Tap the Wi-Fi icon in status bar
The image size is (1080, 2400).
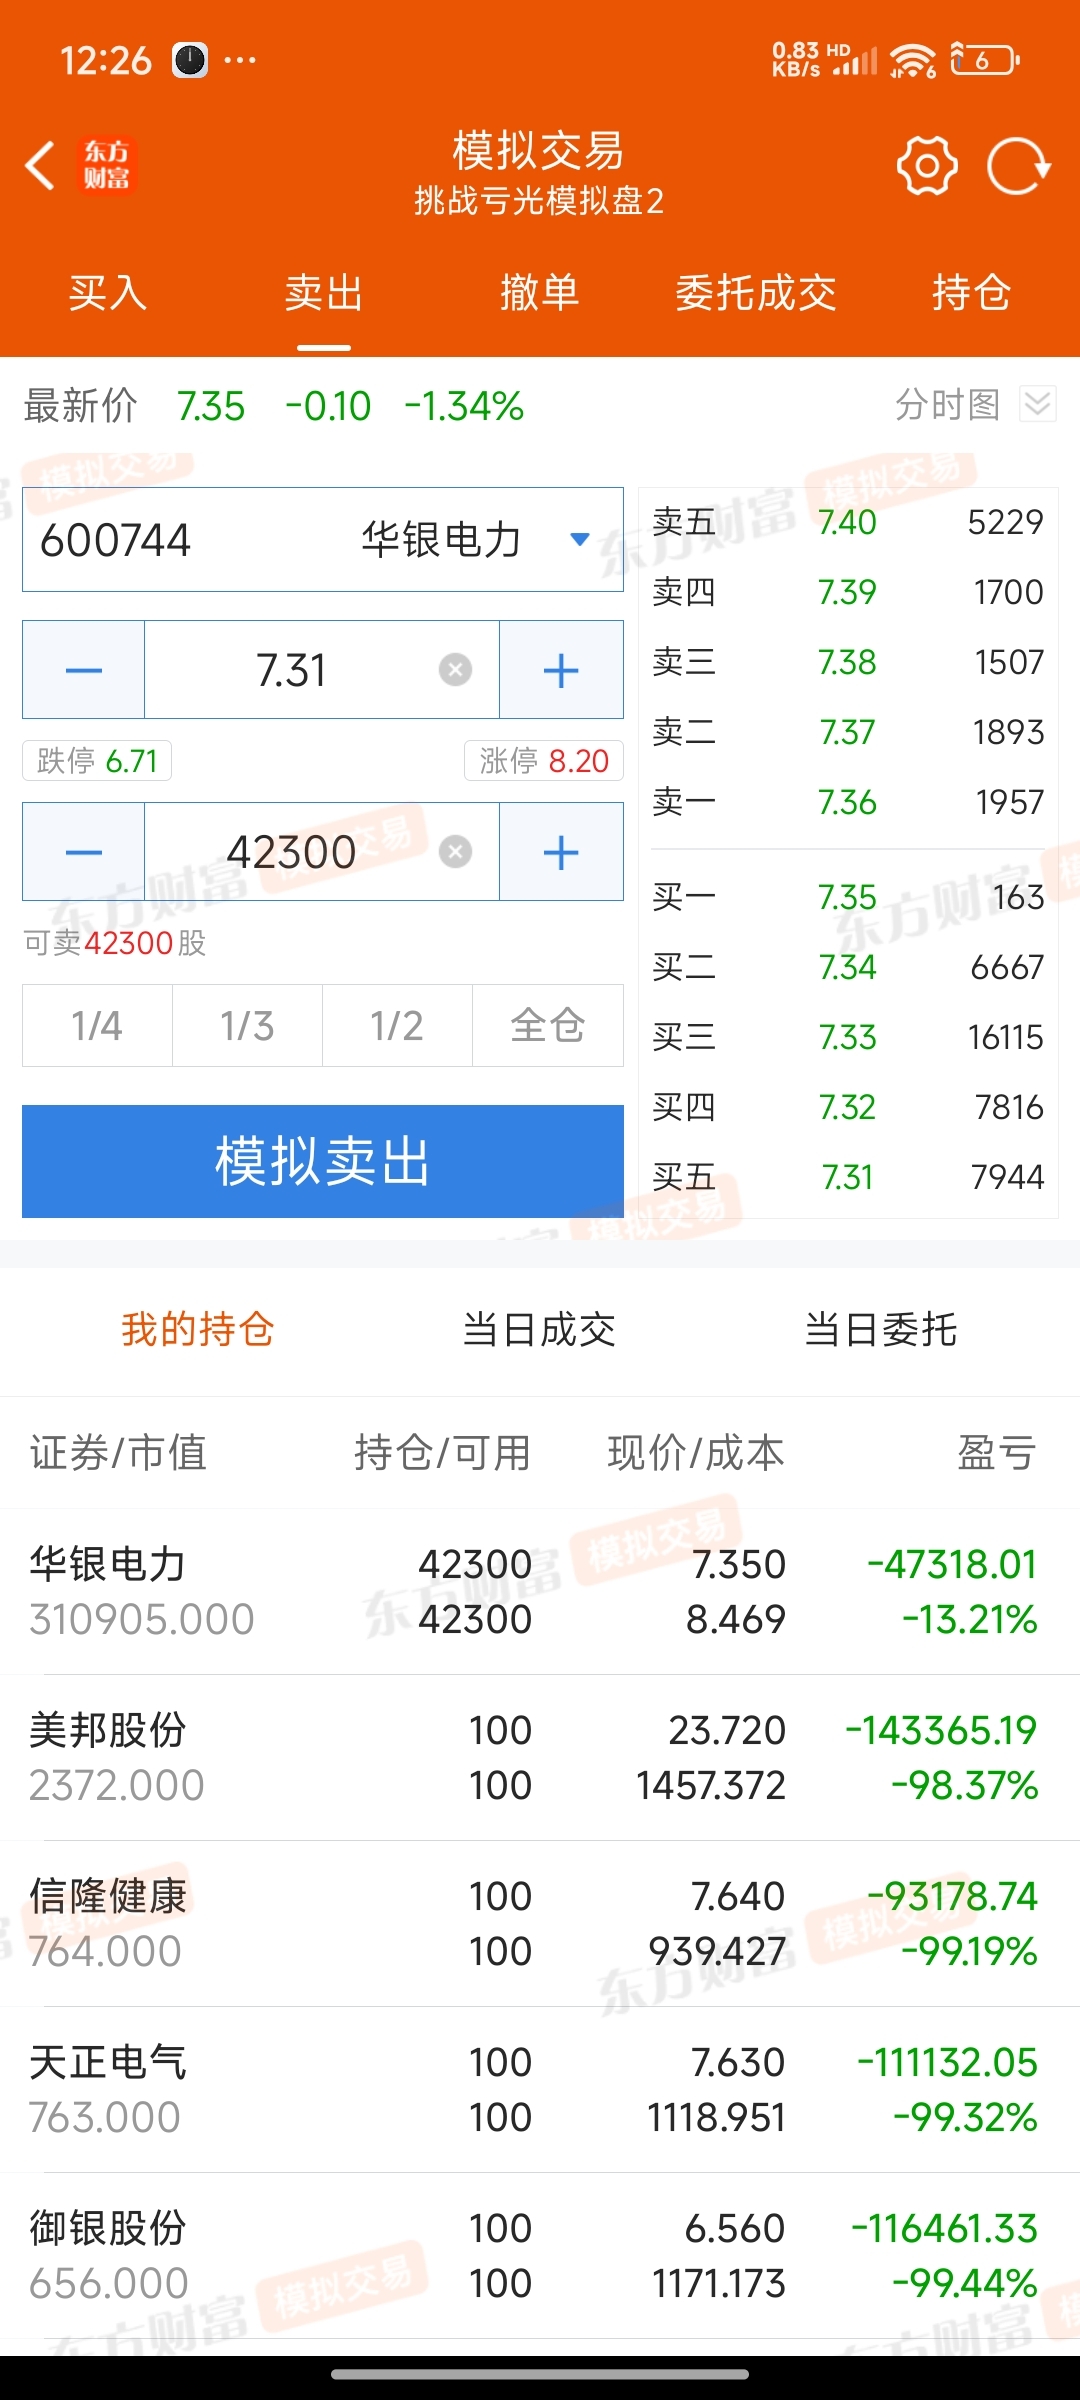point(912,60)
